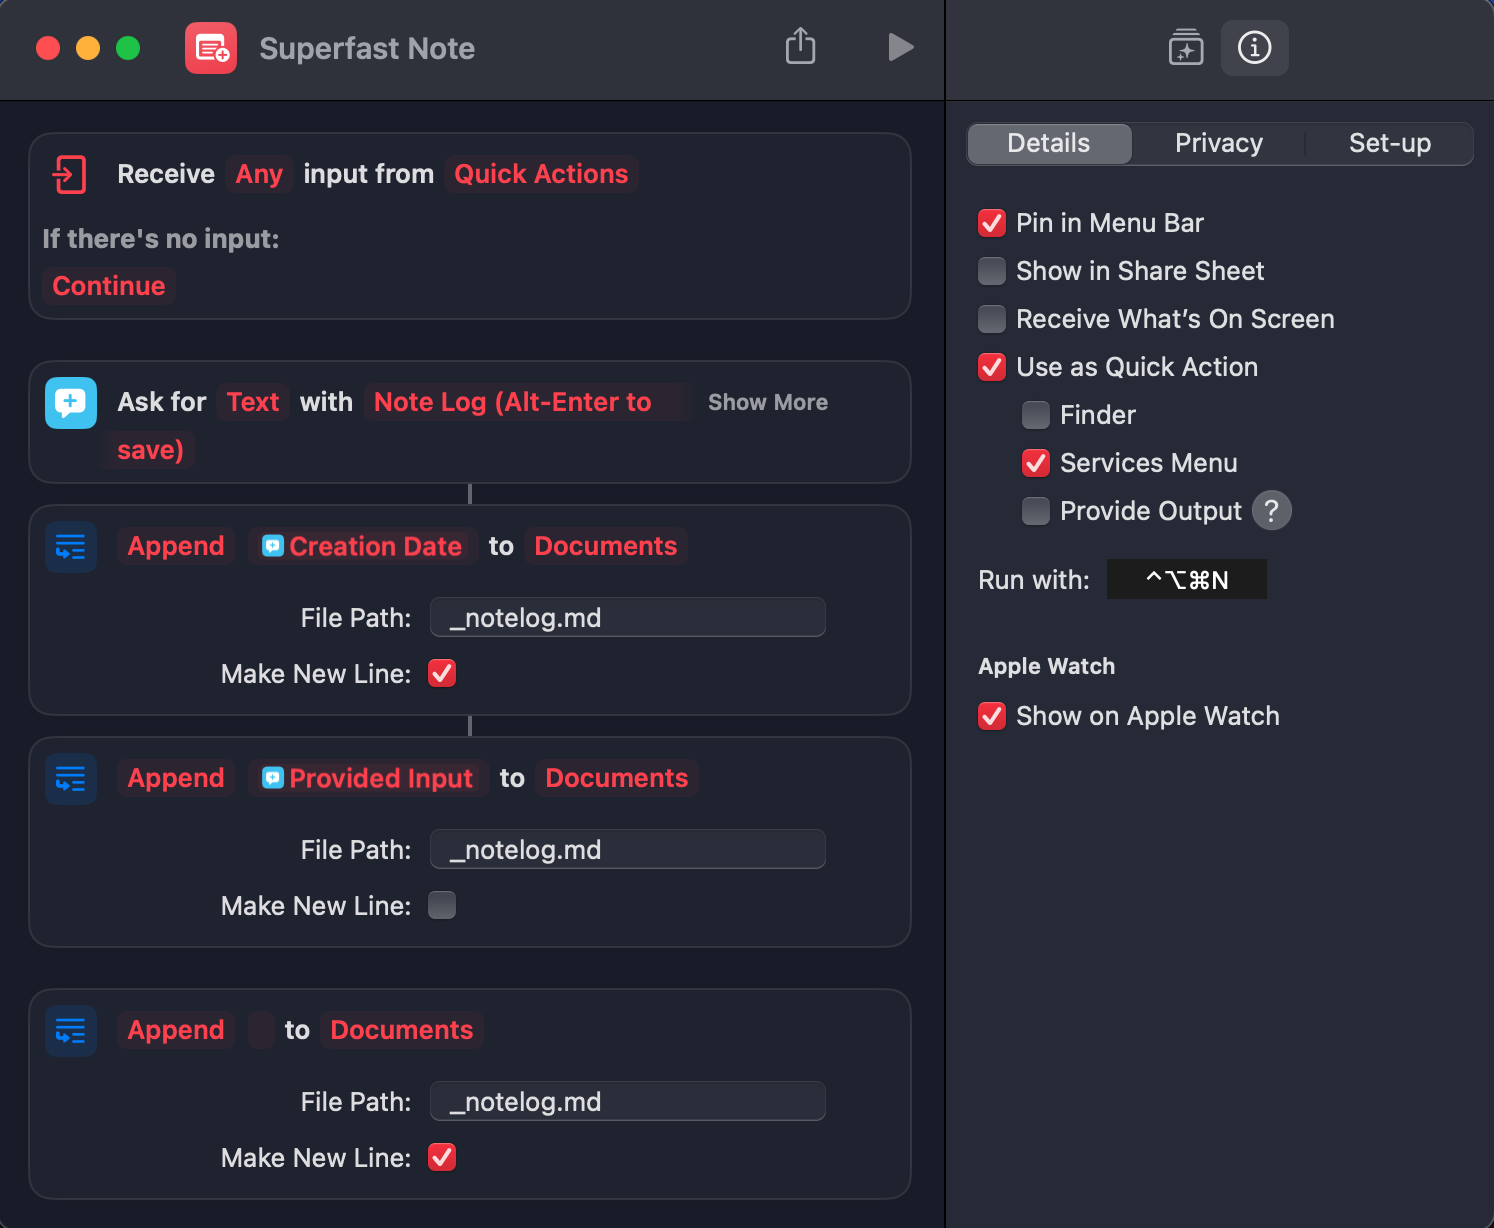This screenshot has width=1494, height=1228.
Task: Open the Any input type dropdown
Action: point(259,174)
